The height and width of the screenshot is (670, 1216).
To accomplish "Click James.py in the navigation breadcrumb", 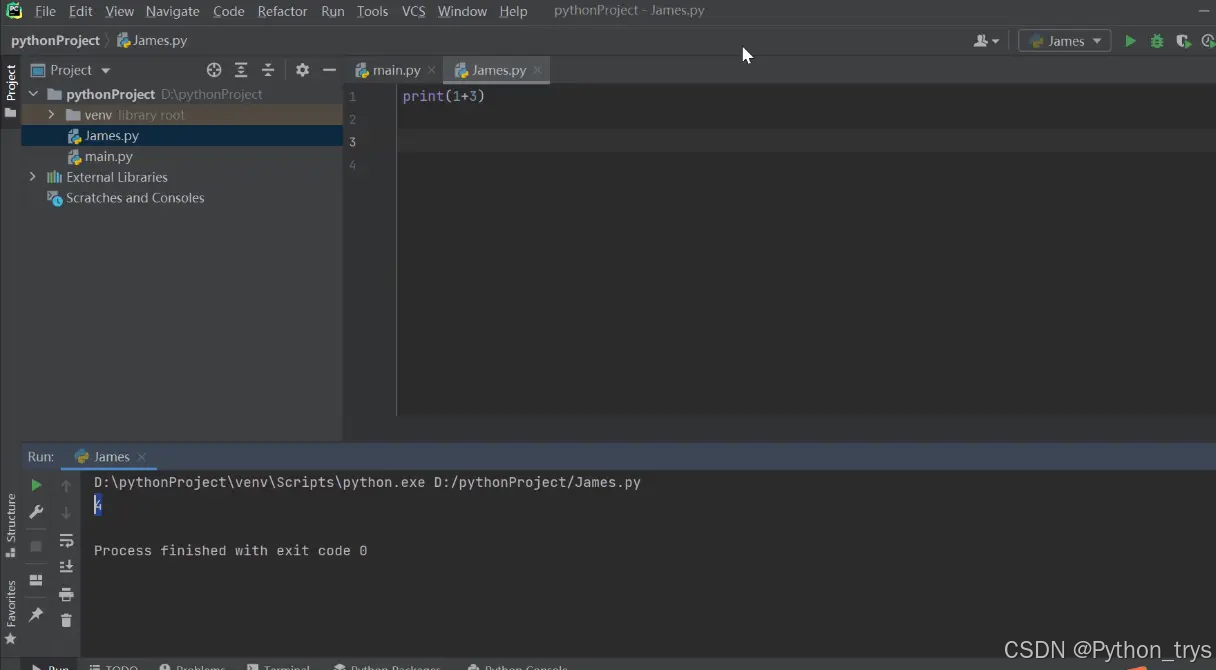I will pyautogui.click(x=152, y=41).
